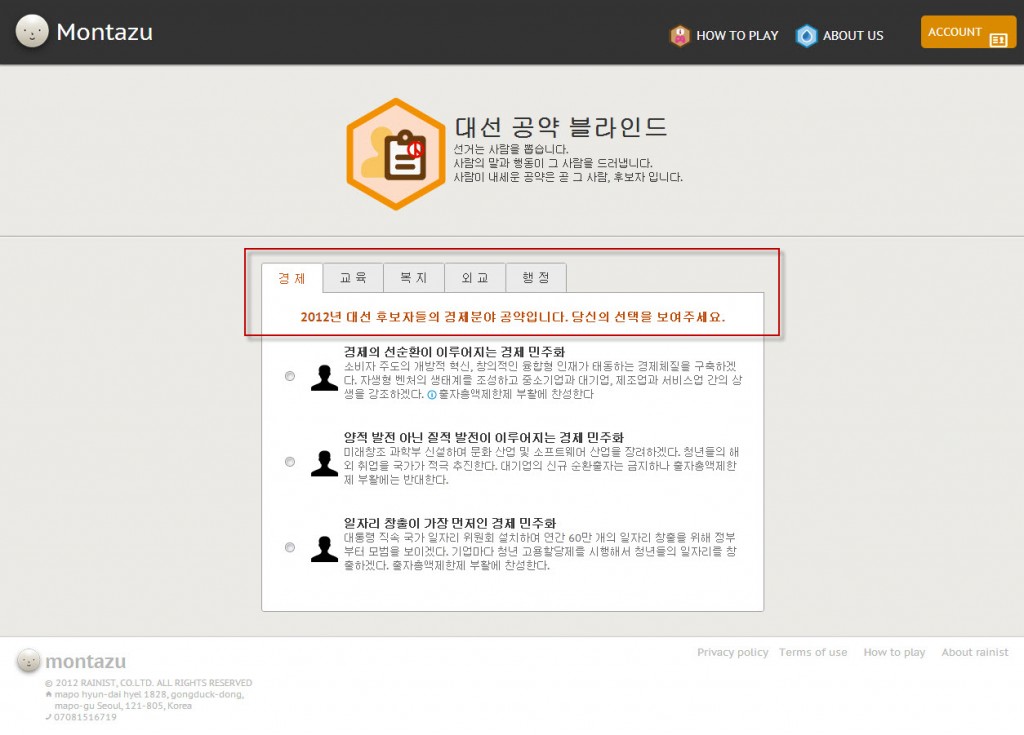Click the How to Play hexagon icon

[x=680, y=35]
